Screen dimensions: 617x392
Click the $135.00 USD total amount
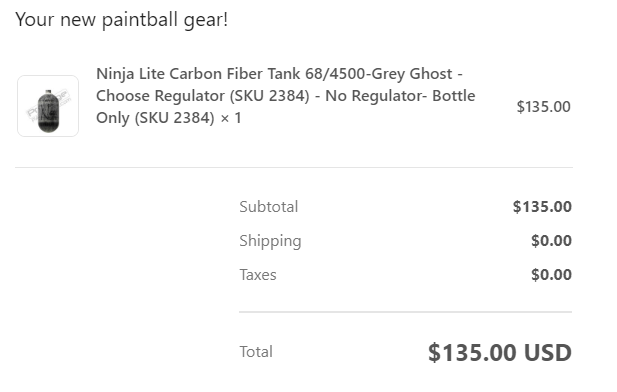point(500,352)
